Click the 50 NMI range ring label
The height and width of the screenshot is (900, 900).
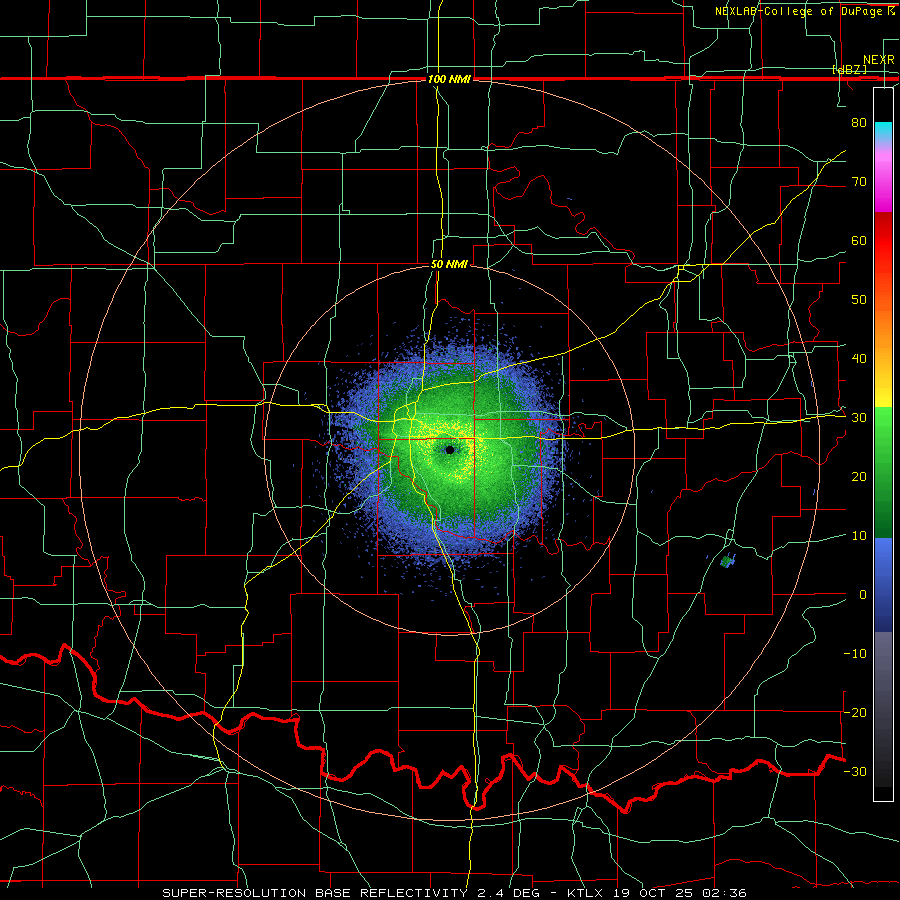[x=449, y=264]
